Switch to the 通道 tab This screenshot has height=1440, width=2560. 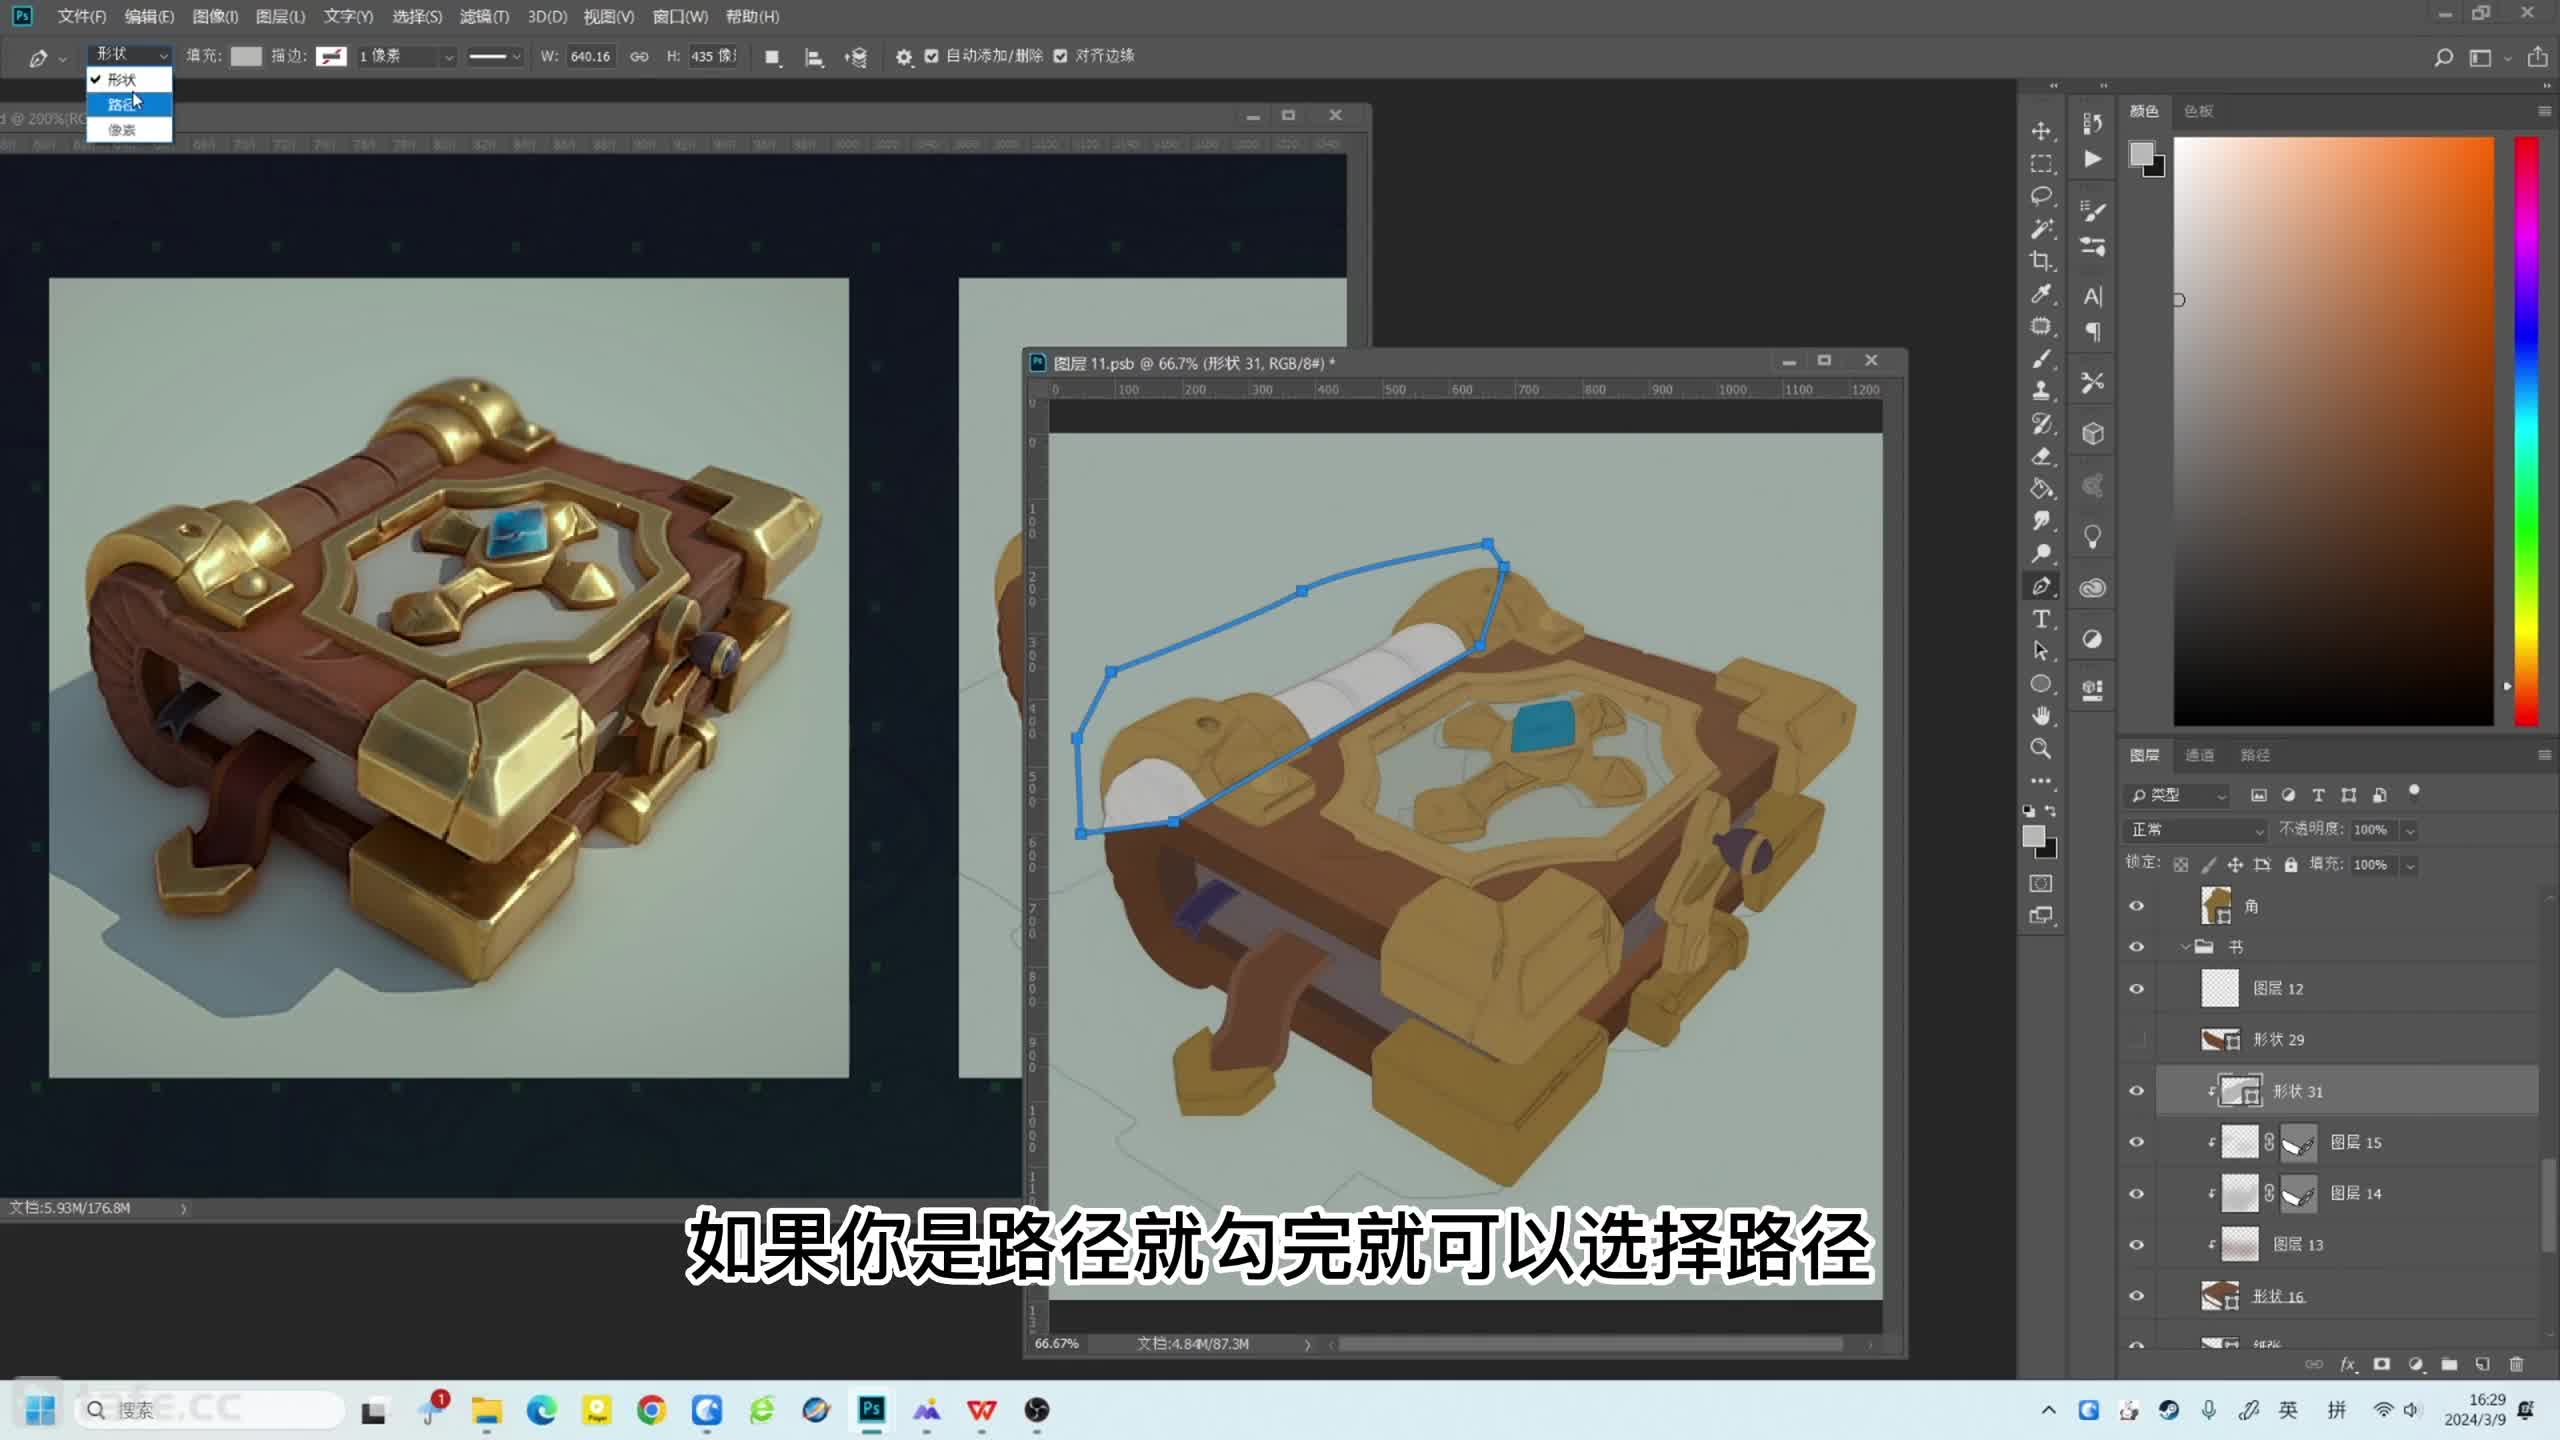coord(2199,755)
